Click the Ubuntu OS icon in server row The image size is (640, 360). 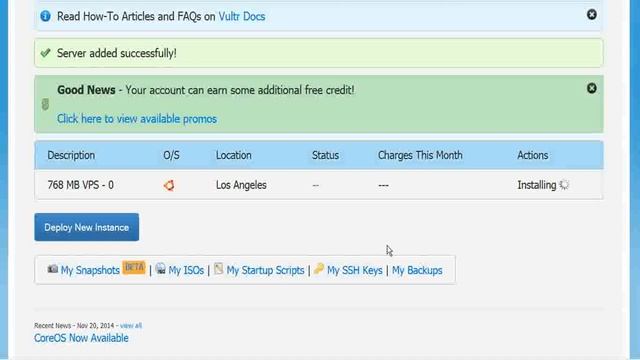click(x=169, y=185)
